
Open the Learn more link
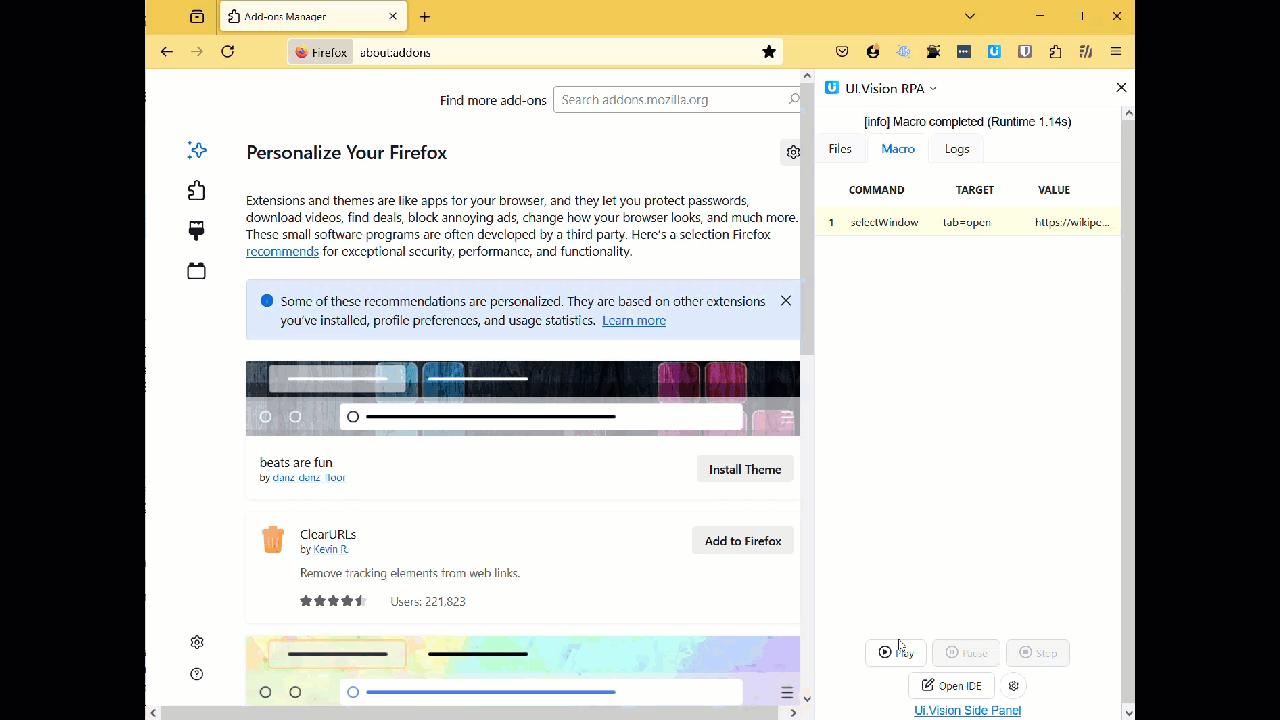tap(634, 320)
